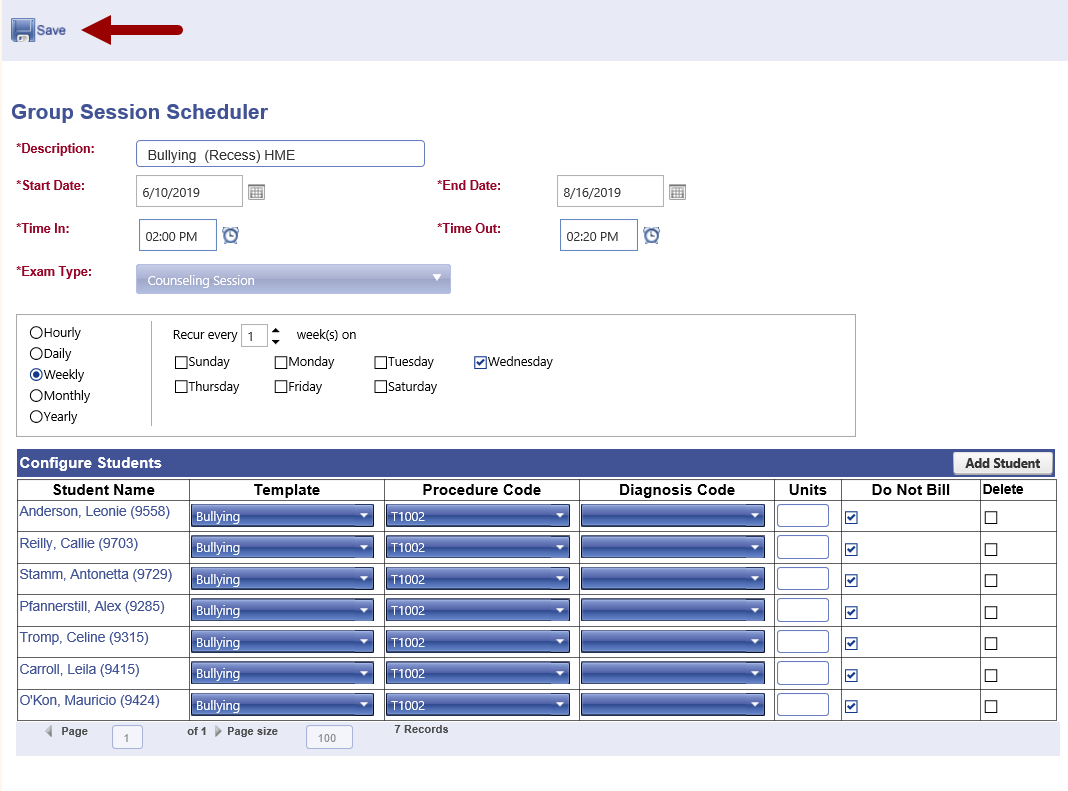Go to previous page with left arrow
Viewport: 1068px width, 791px height.
[x=49, y=730]
